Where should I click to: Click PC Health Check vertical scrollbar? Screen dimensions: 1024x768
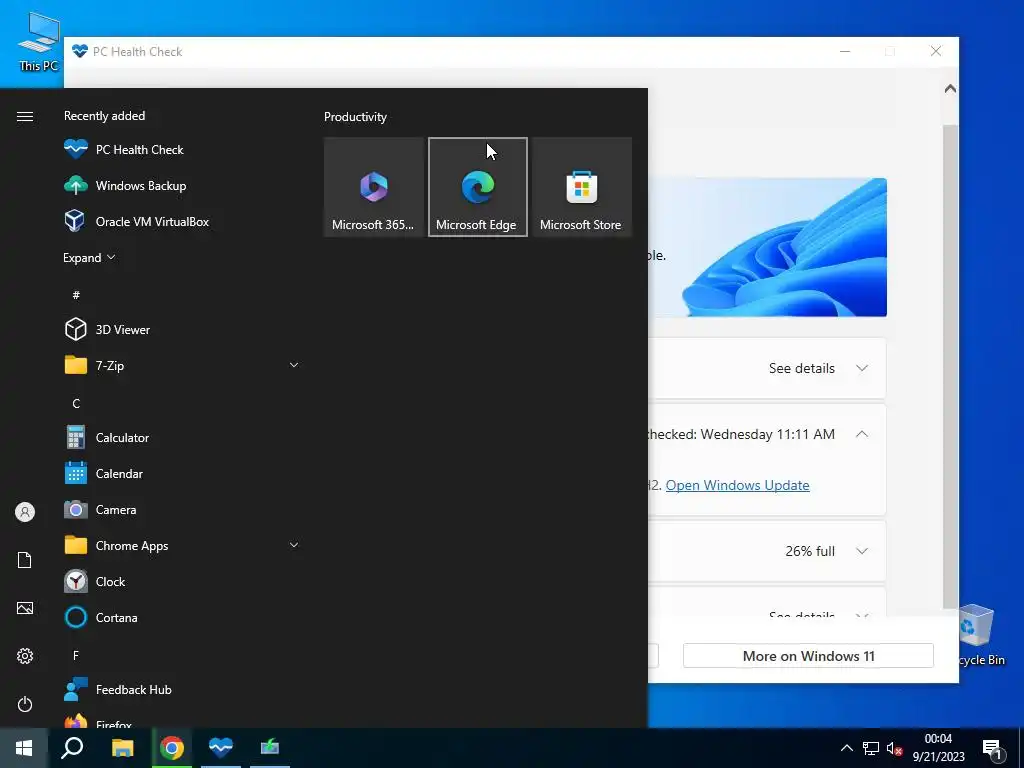[950, 366]
